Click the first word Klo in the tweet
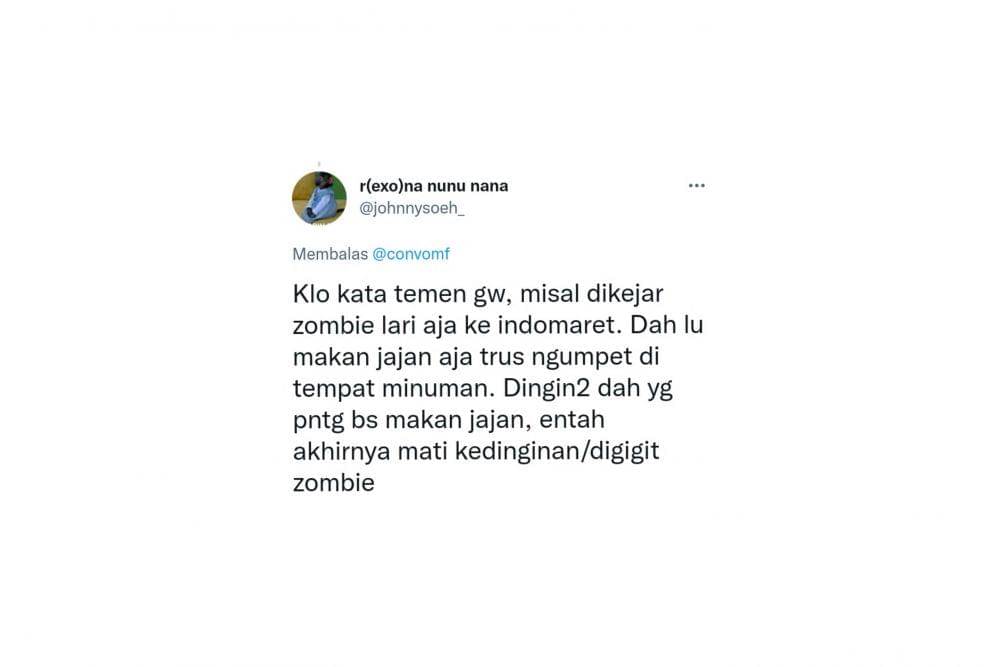Screen dimensions: 1000x667 tap(311, 294)
